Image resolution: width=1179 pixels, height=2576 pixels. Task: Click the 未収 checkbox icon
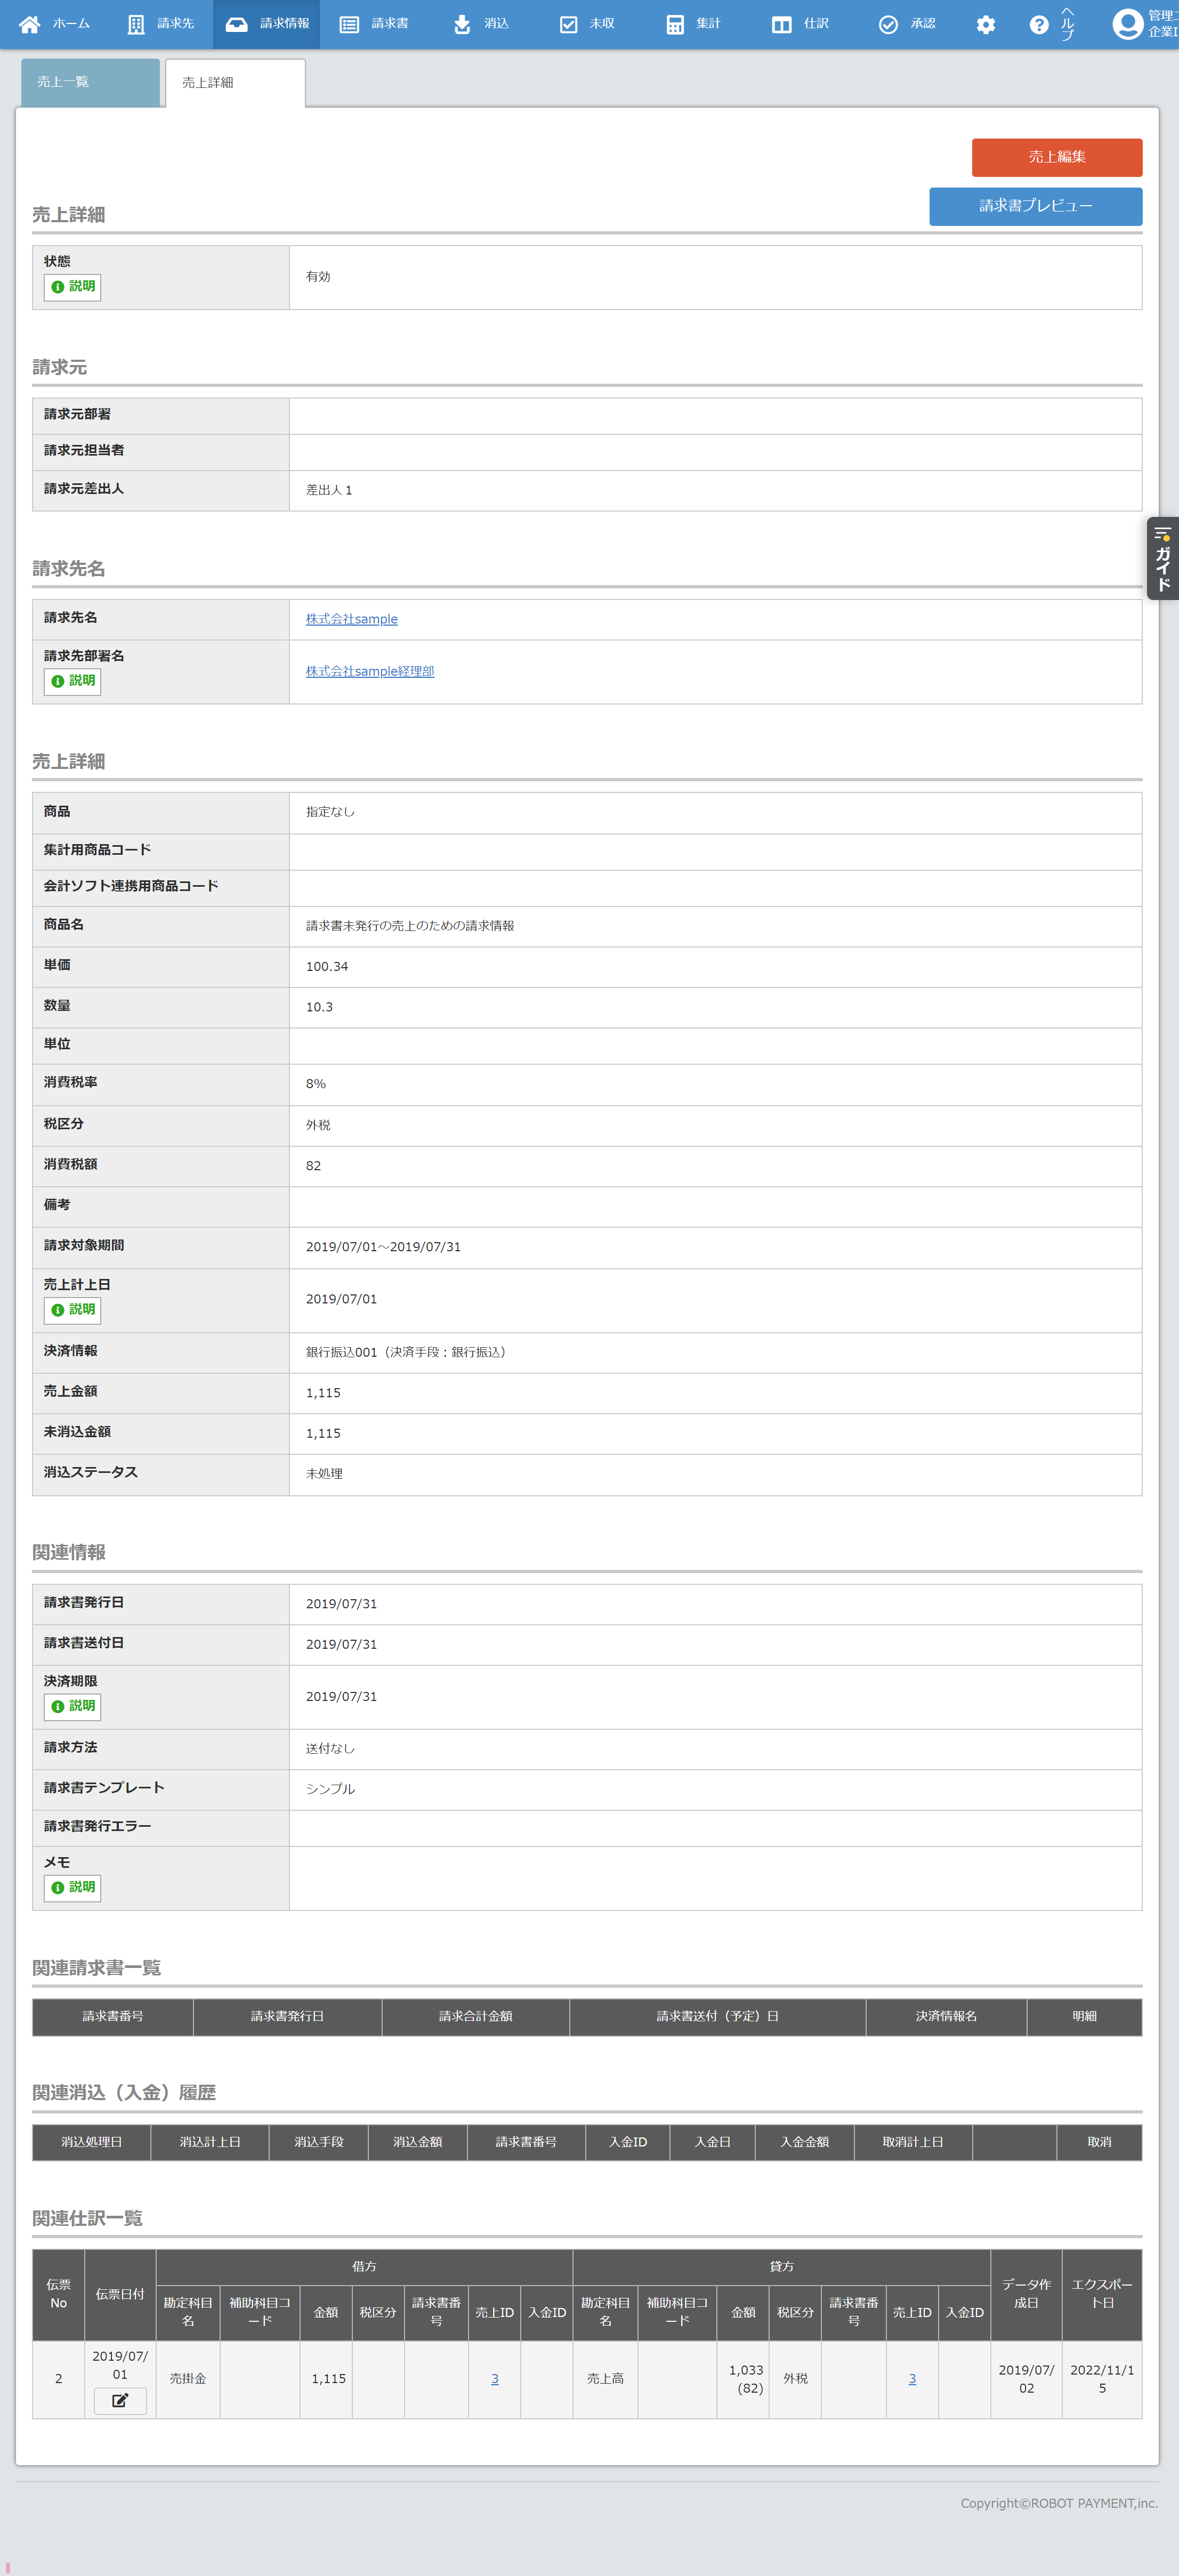tap(568, 24)
